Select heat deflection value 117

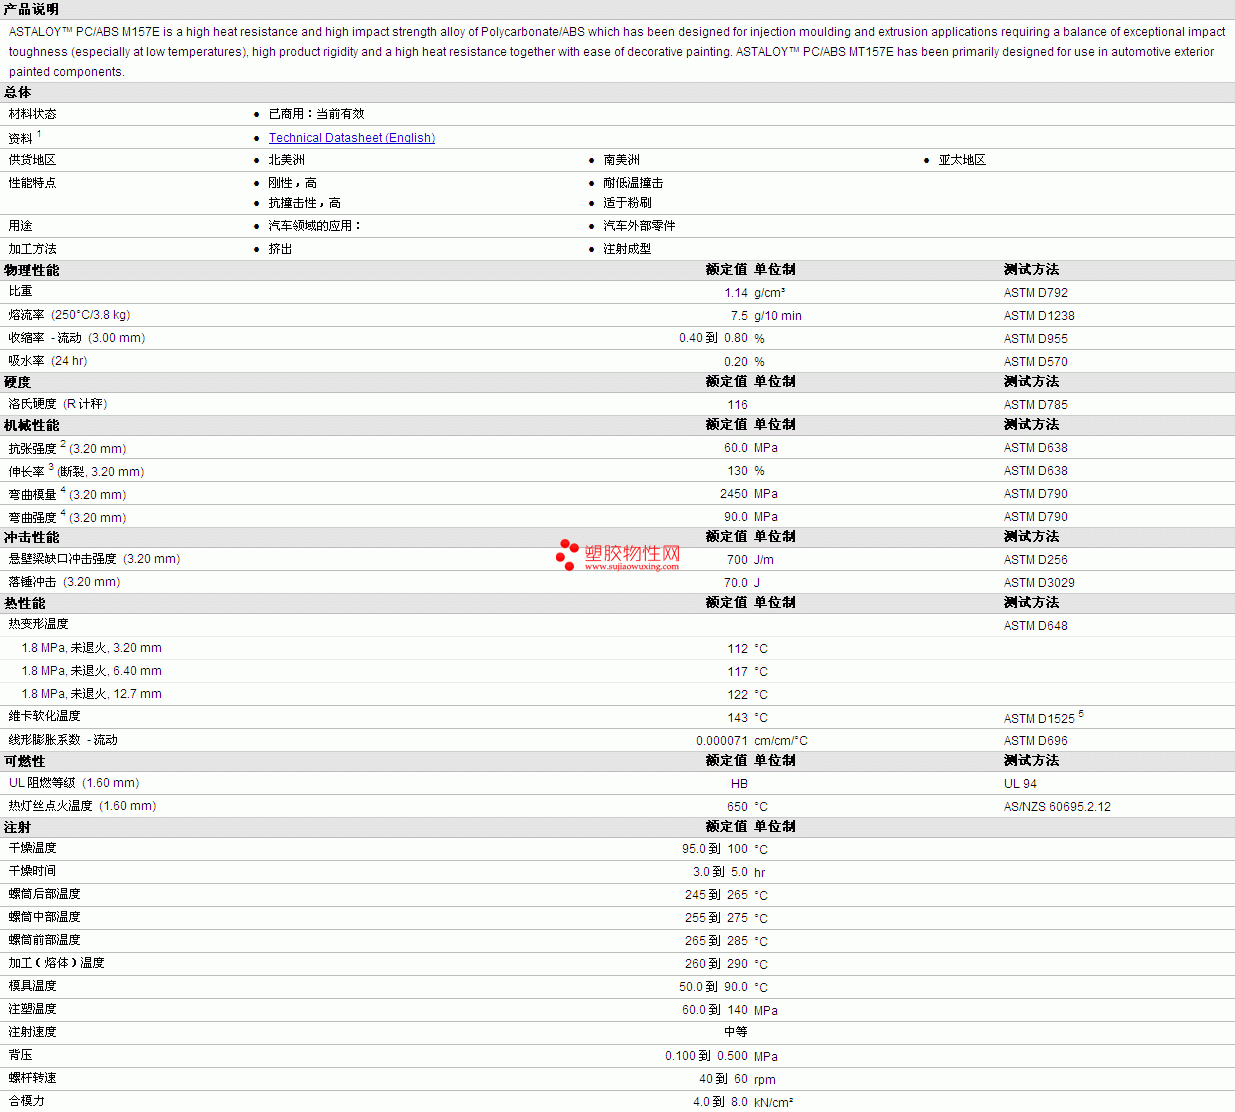738,672
